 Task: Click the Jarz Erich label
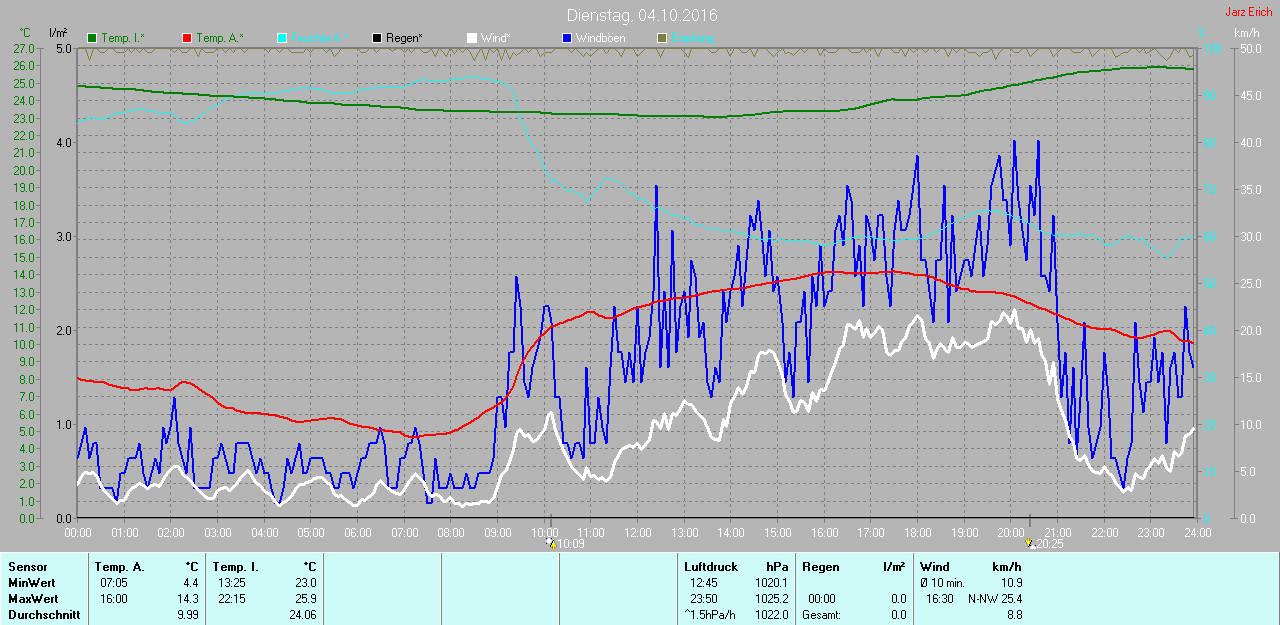(1248, 12)
